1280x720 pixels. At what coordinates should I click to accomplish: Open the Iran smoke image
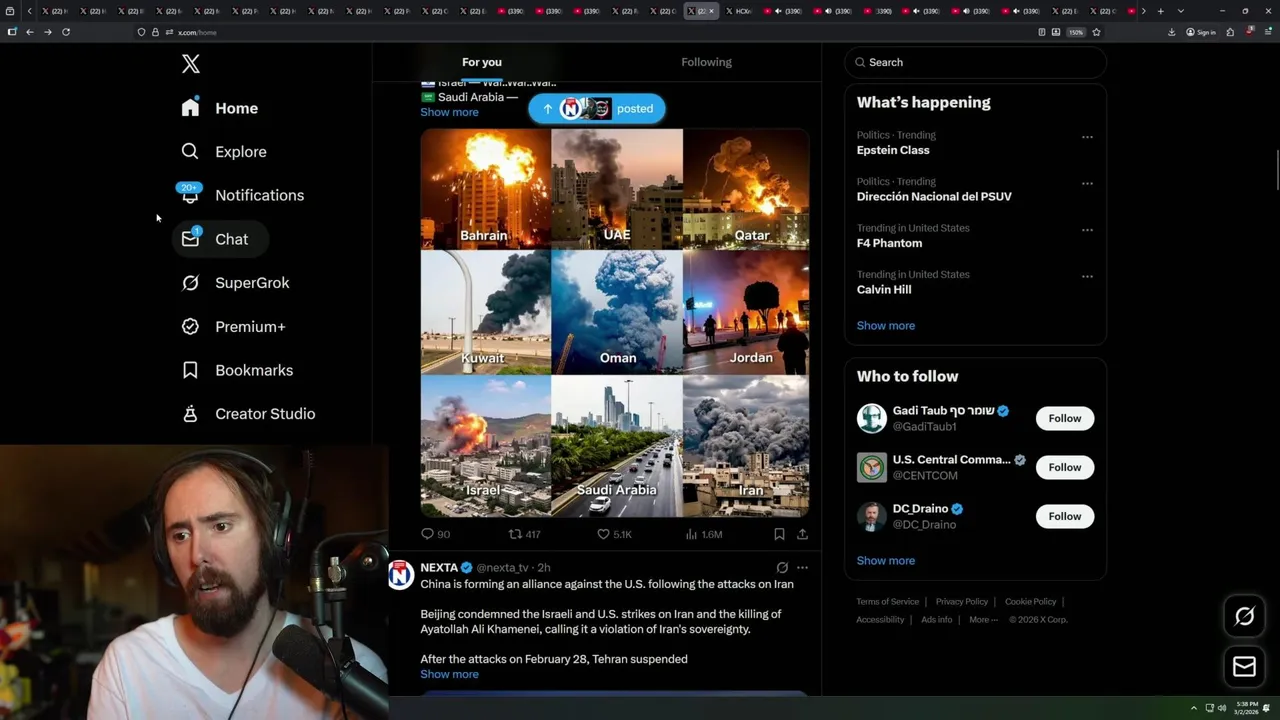tap(746, 446)
